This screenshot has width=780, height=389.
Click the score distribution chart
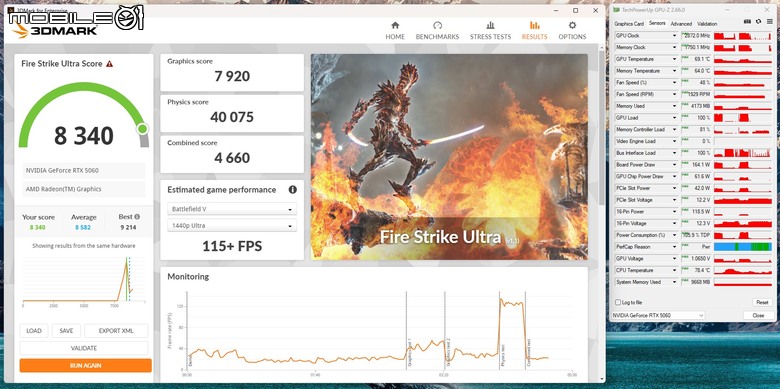click(84, 281)
